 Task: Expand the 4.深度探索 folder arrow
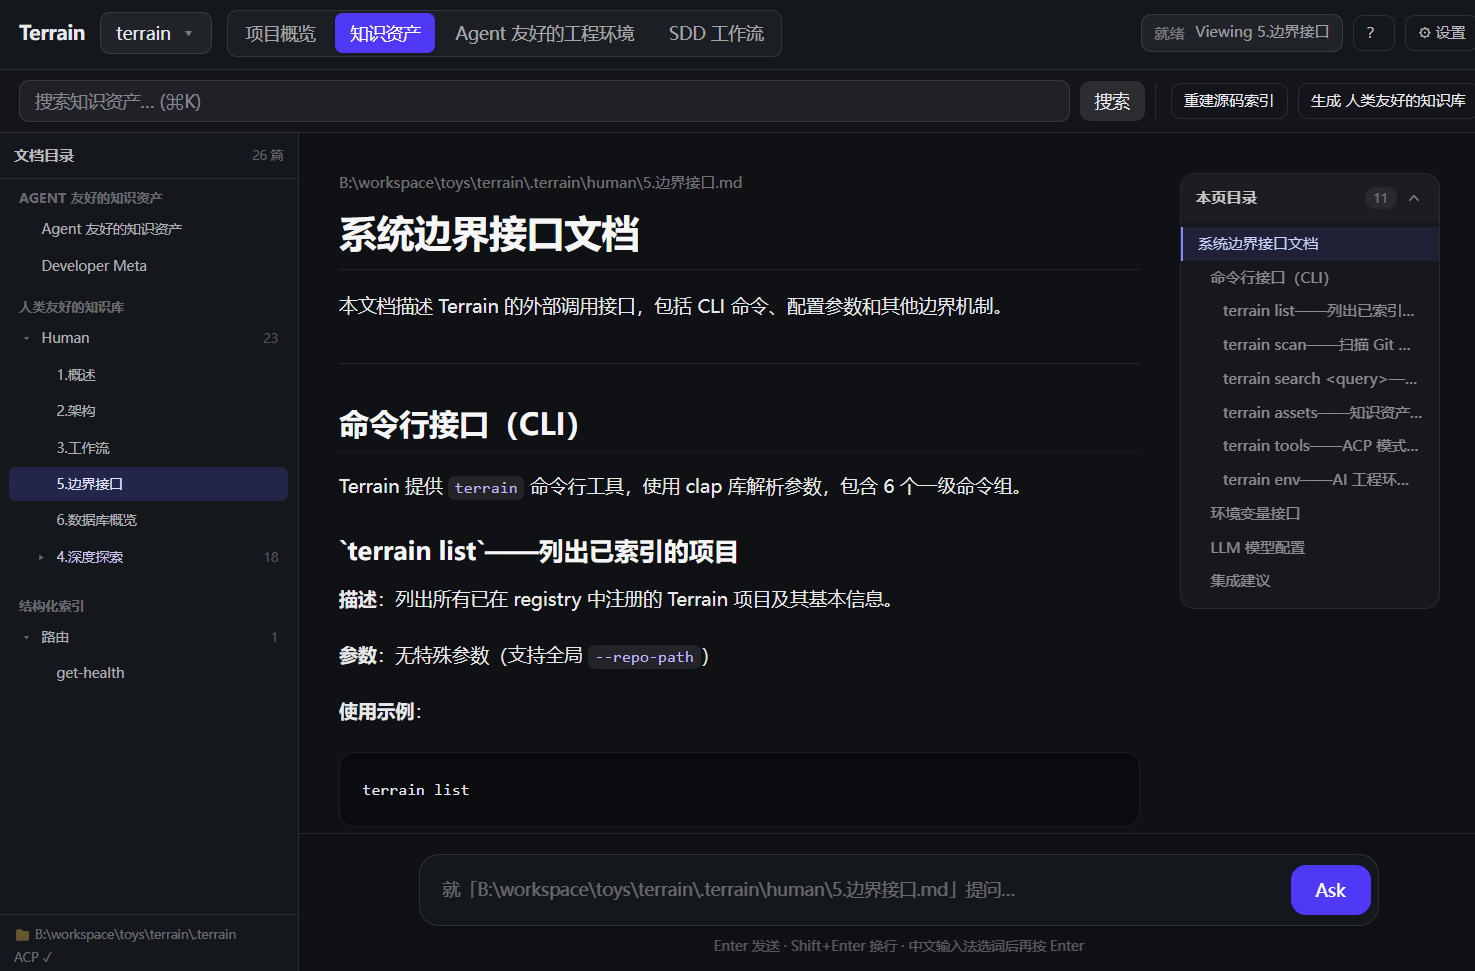(x=41, y=557)
